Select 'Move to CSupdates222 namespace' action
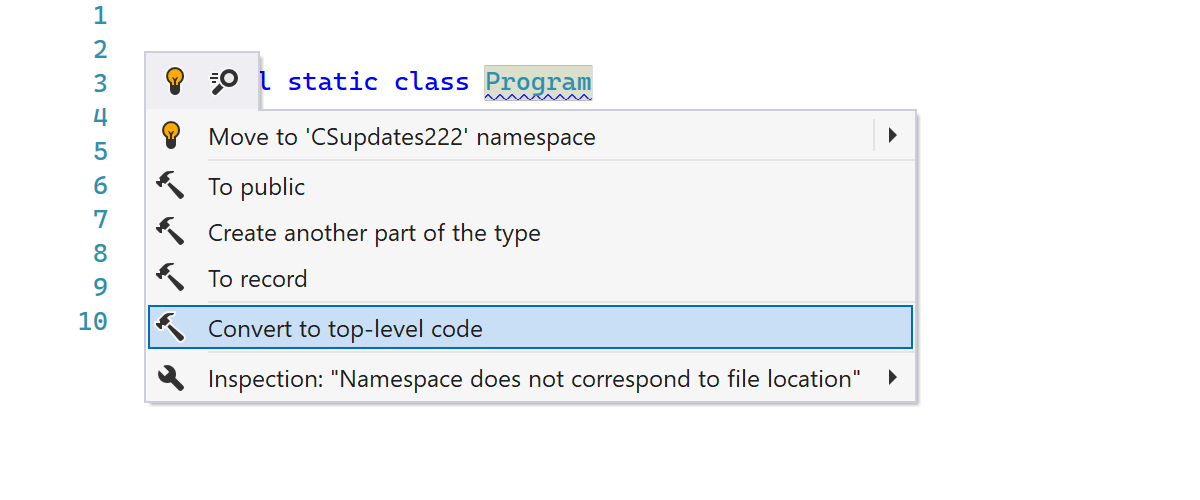1200x500 pixels. (x=401, y=136)
